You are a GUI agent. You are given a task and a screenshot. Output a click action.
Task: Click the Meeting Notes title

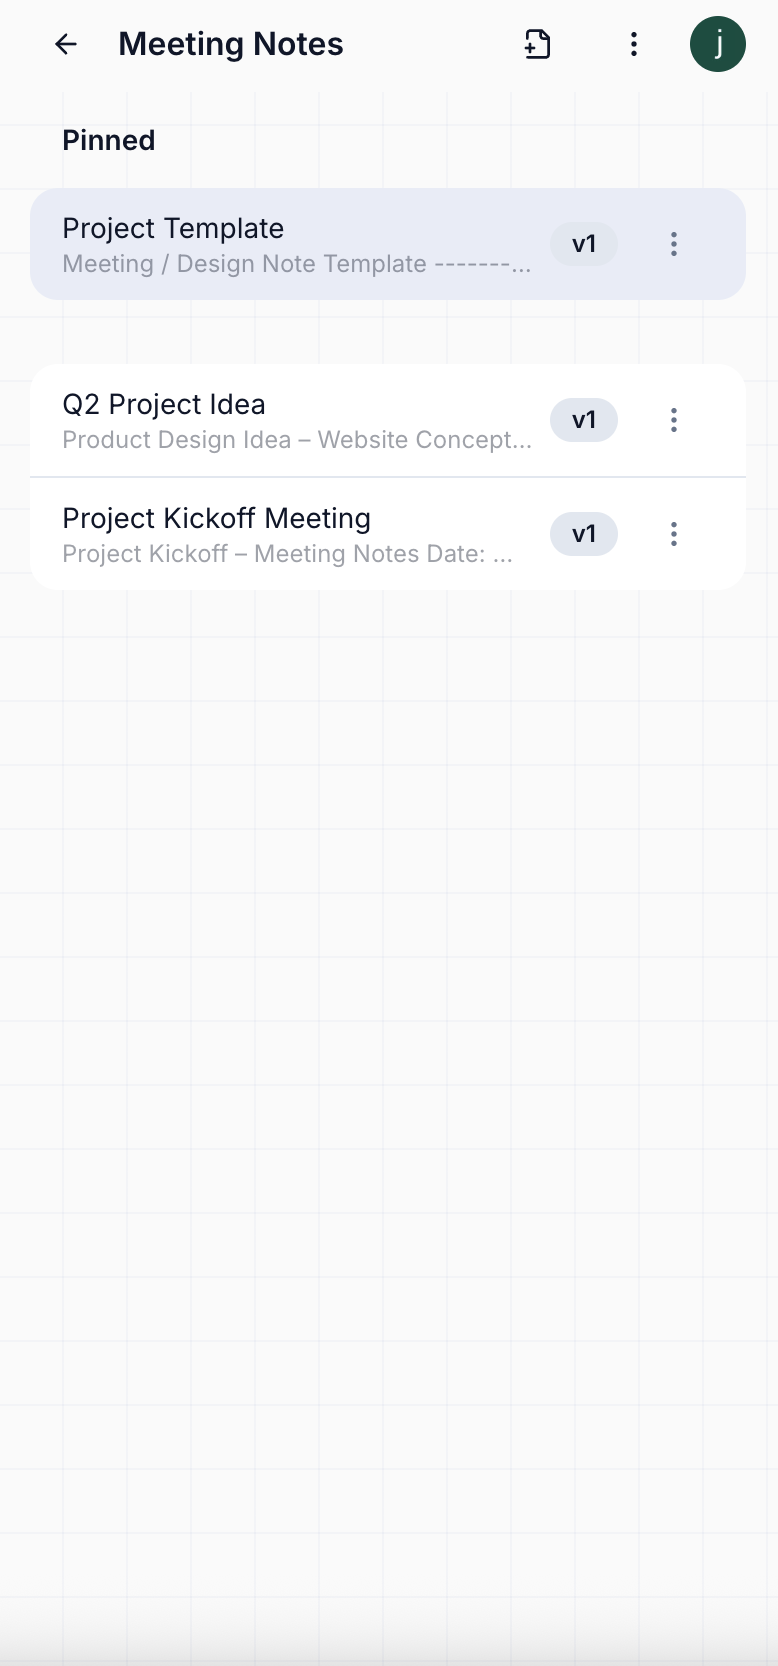(x=231, y=44)
